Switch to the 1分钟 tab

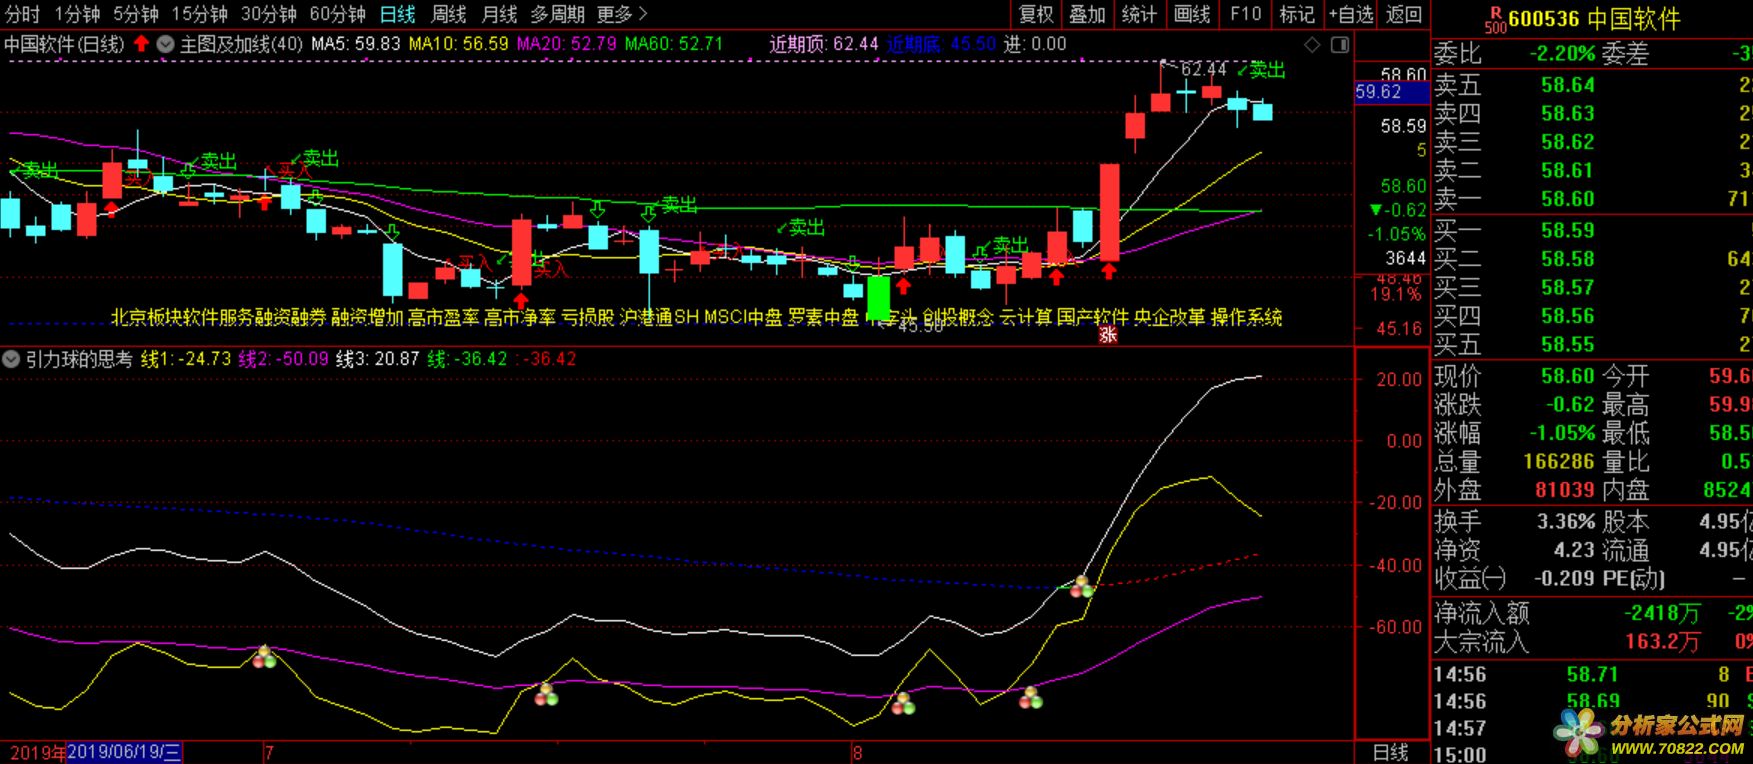[77, 14]
